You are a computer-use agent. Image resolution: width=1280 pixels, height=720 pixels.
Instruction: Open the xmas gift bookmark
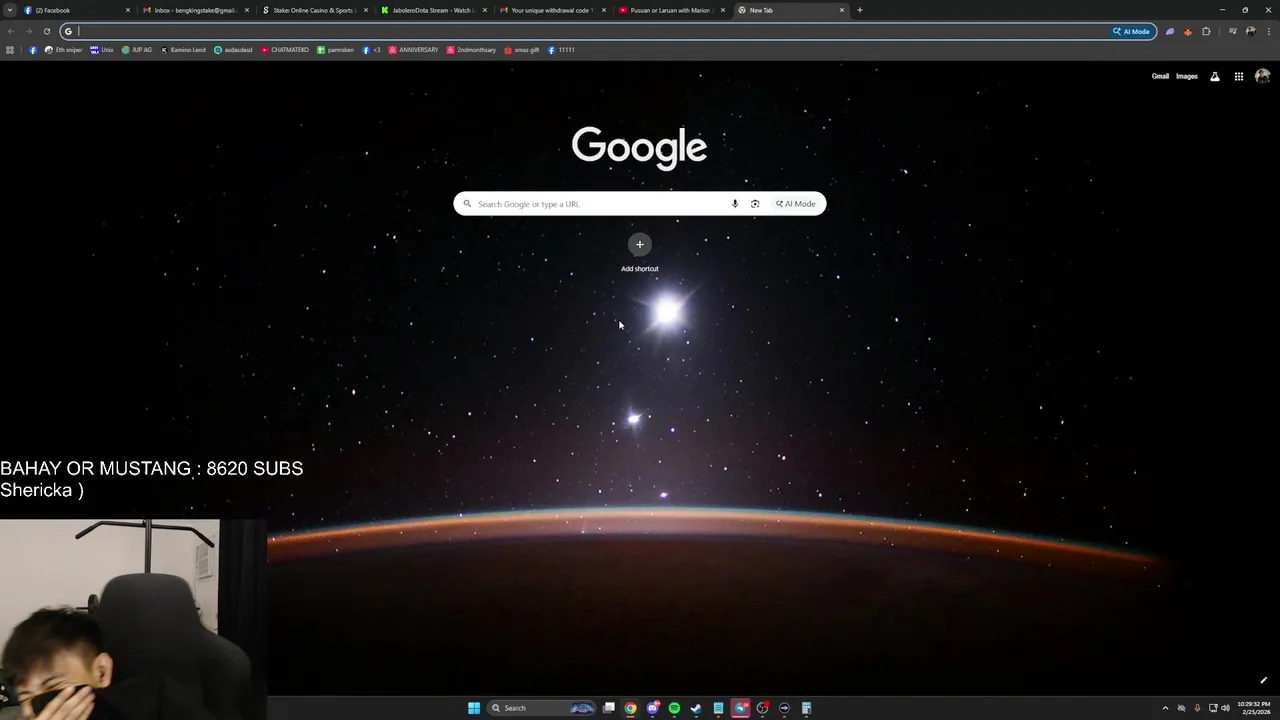pos(522,50)
